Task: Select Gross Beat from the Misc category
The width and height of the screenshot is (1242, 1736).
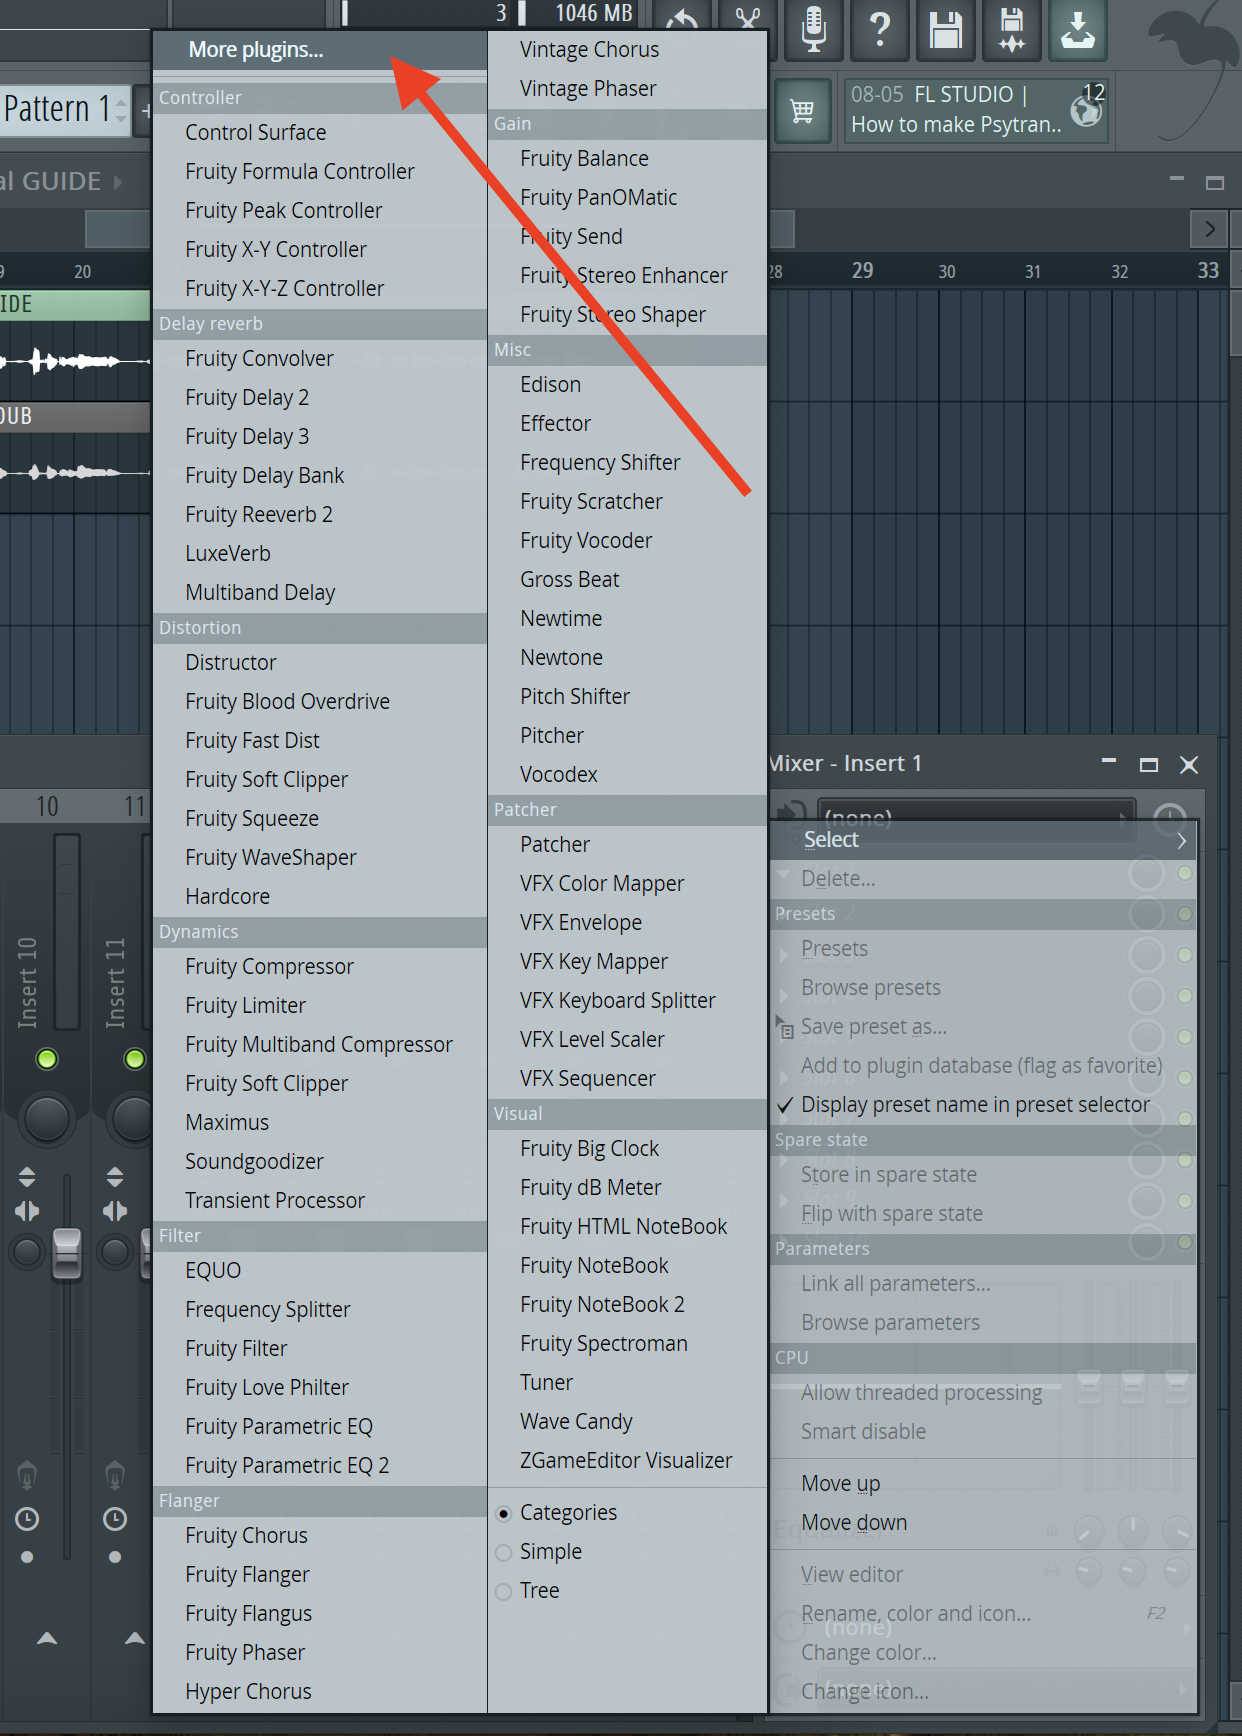Action: pos(569,580)
